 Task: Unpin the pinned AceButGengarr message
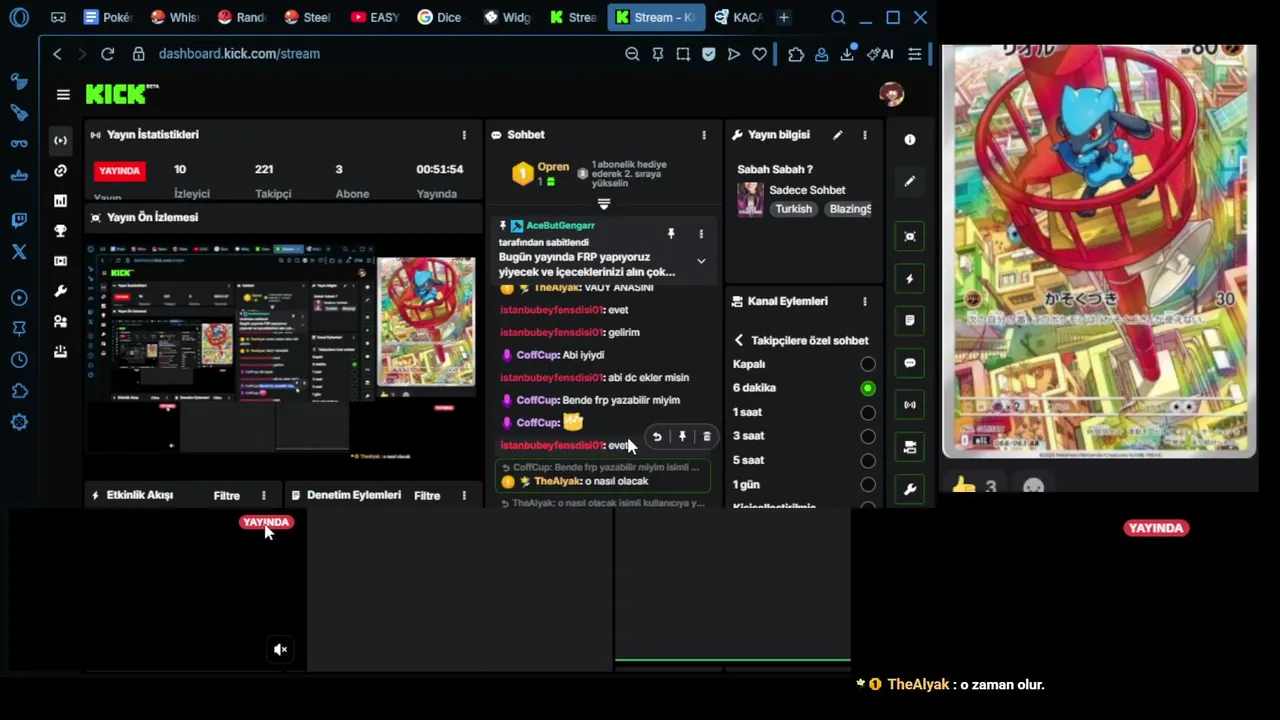pos(671,234)
